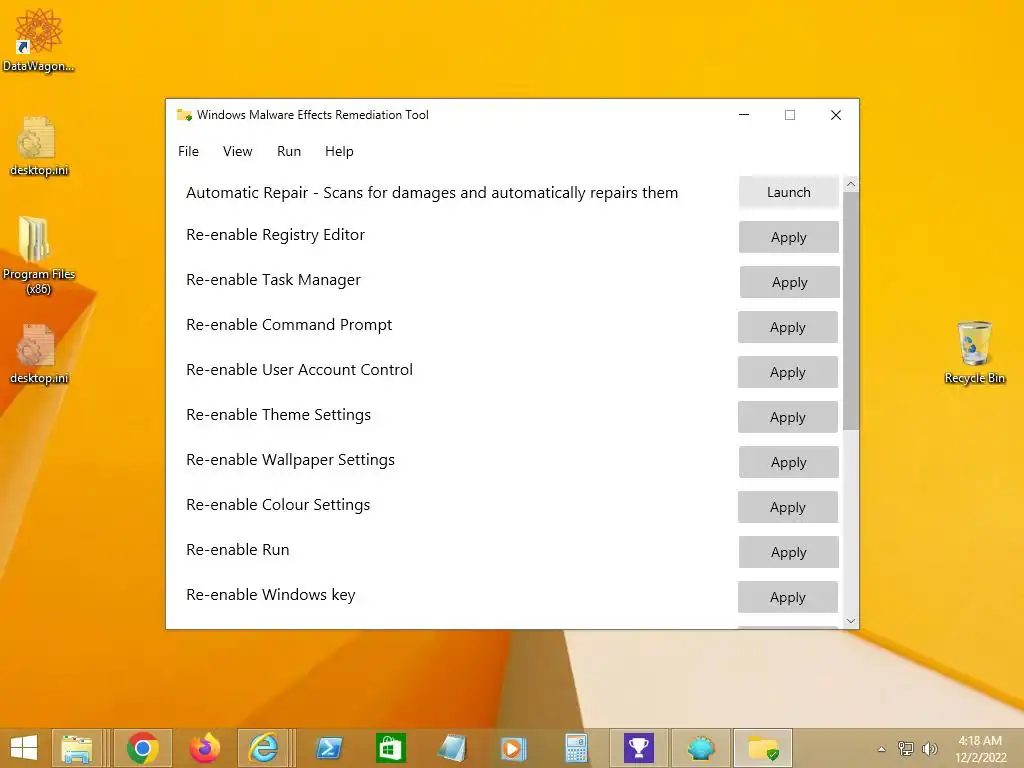The width and height of the screenshot is (1024, 768).
Task: Open the Notepad taskbar icon
Action: (x=452, y=748)
